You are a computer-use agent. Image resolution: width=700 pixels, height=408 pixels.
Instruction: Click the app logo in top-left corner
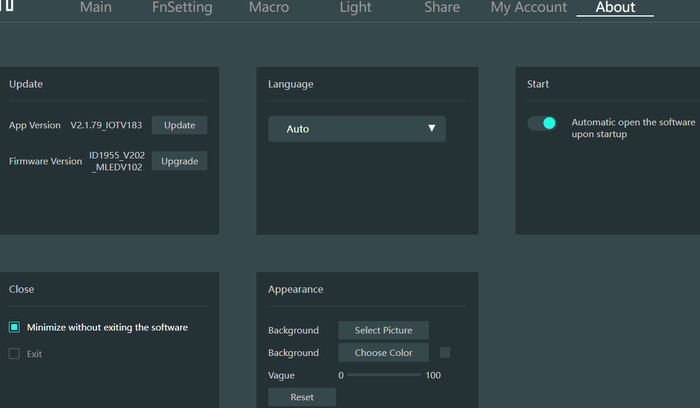tap(6, 7)
